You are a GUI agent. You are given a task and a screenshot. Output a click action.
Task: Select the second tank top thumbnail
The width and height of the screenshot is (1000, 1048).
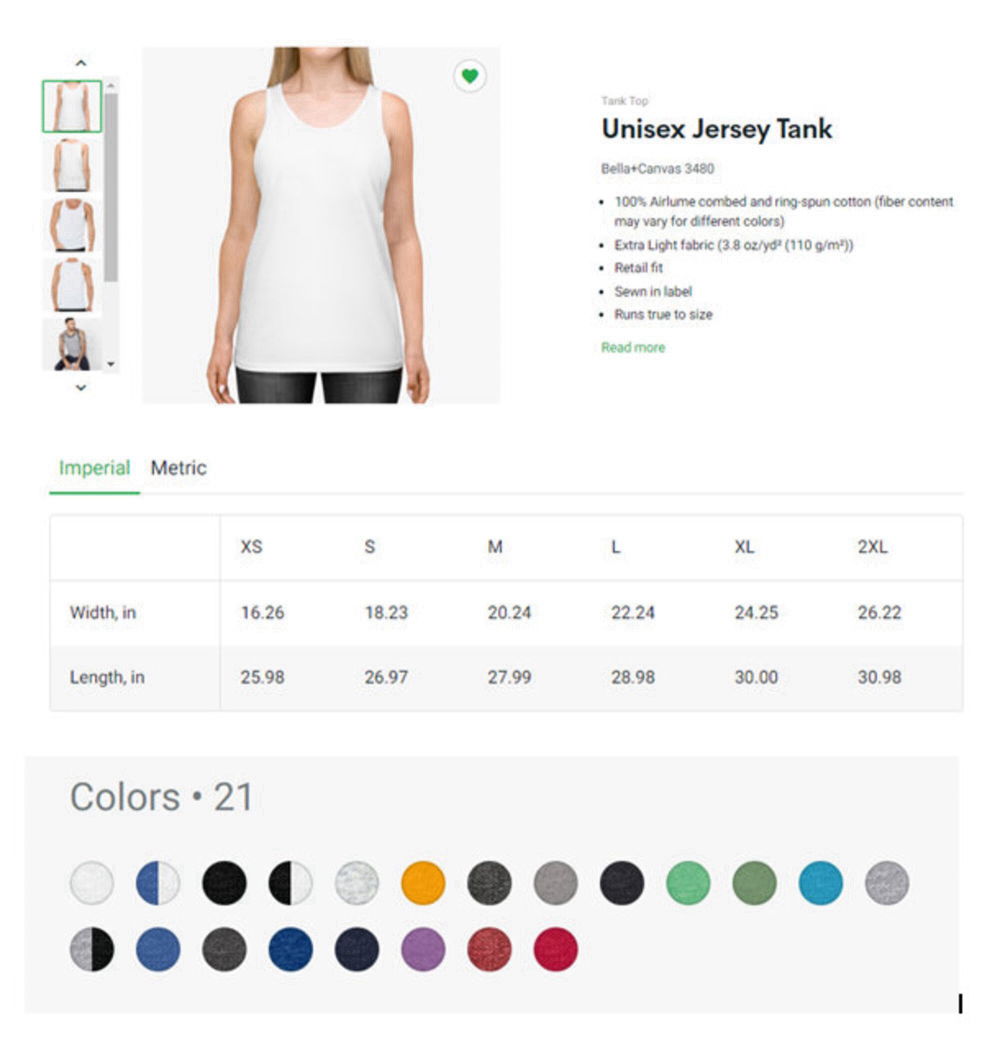coord(72,166)
